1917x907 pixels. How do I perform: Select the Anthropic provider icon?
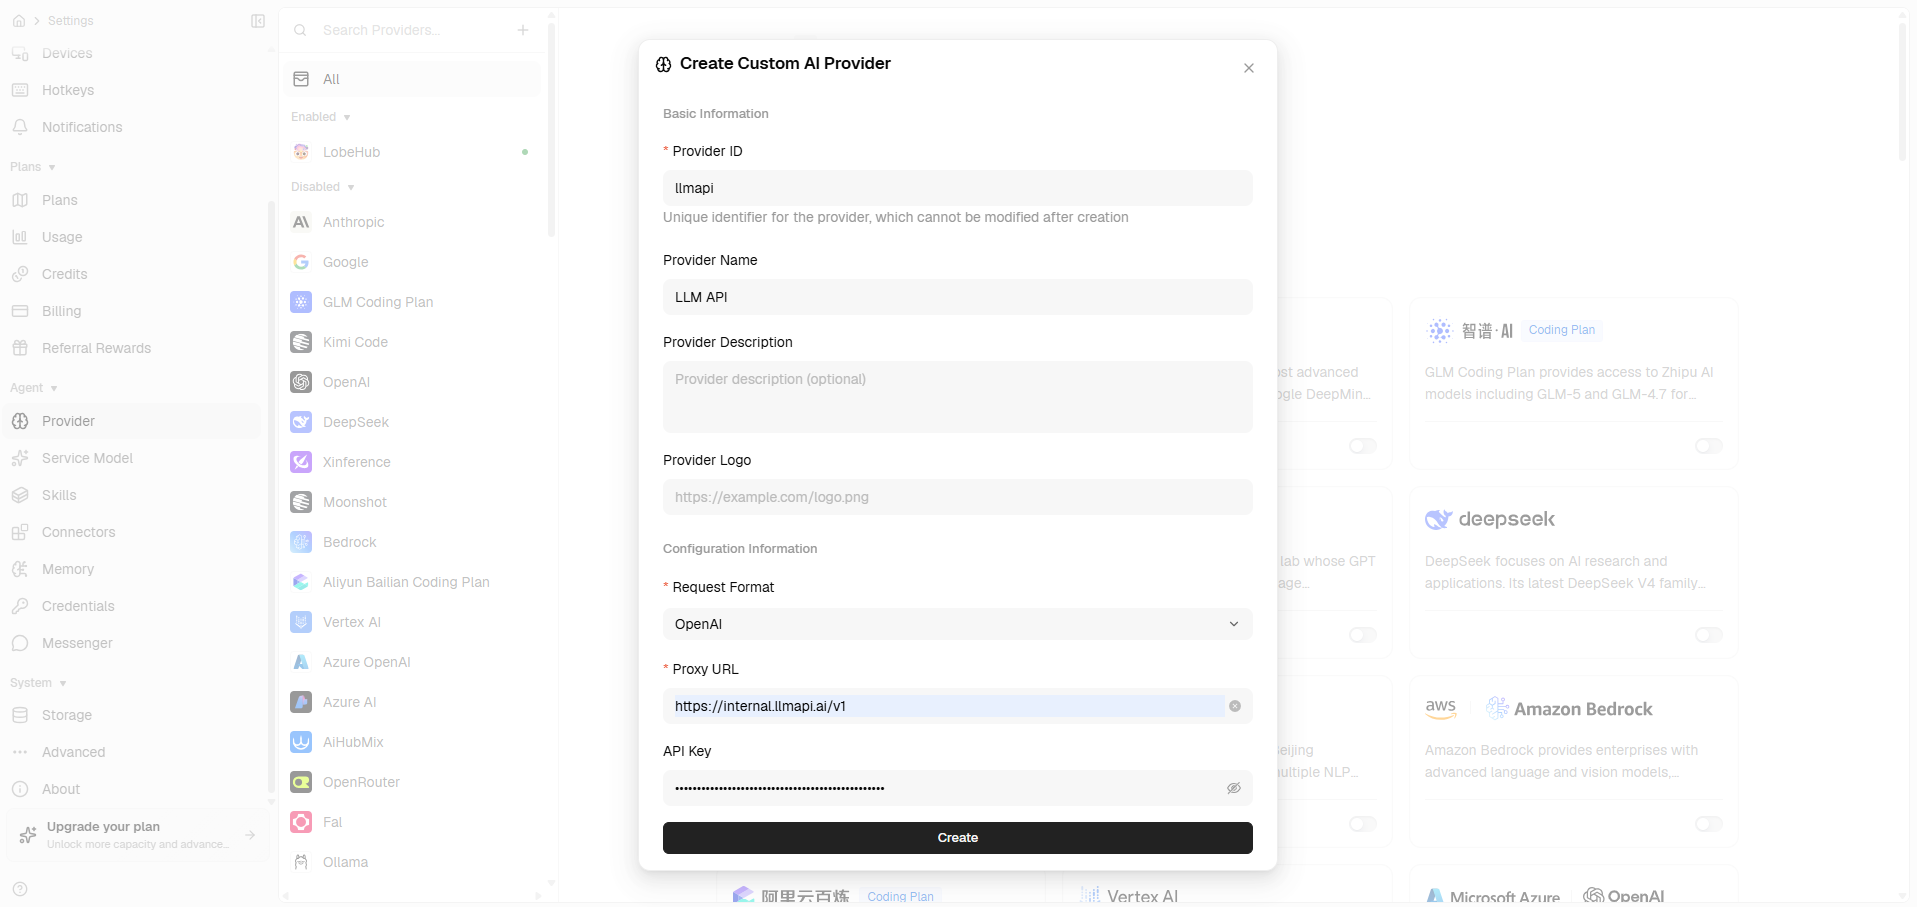pyautogui.click(x=301, y=222)
